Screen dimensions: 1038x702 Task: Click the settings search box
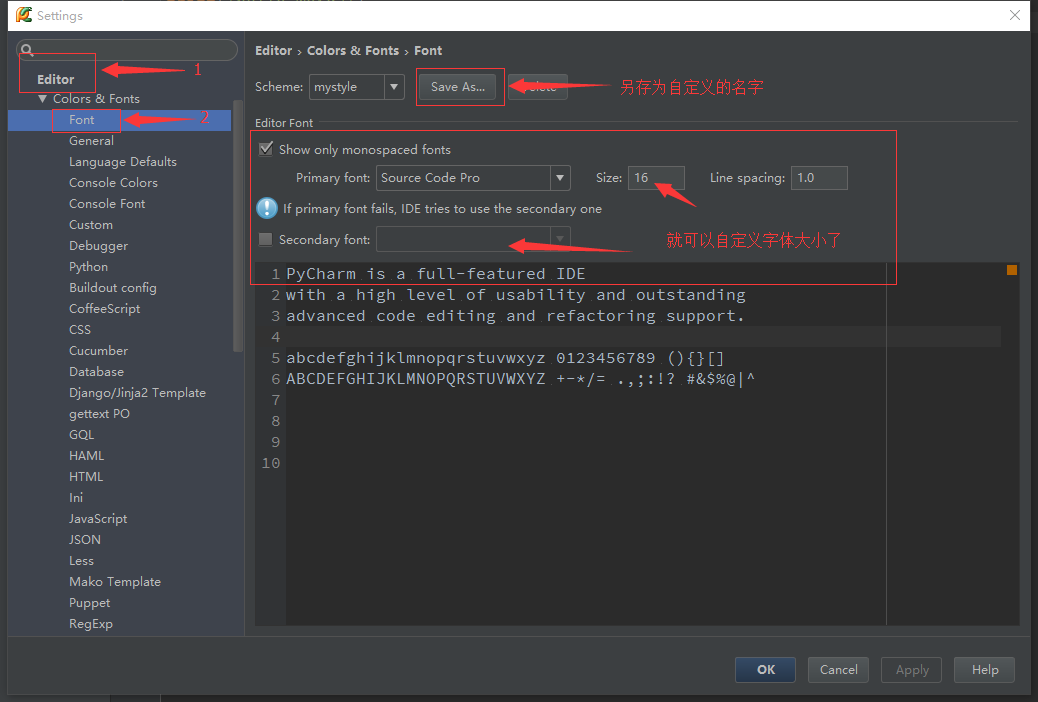coord(126,50)
